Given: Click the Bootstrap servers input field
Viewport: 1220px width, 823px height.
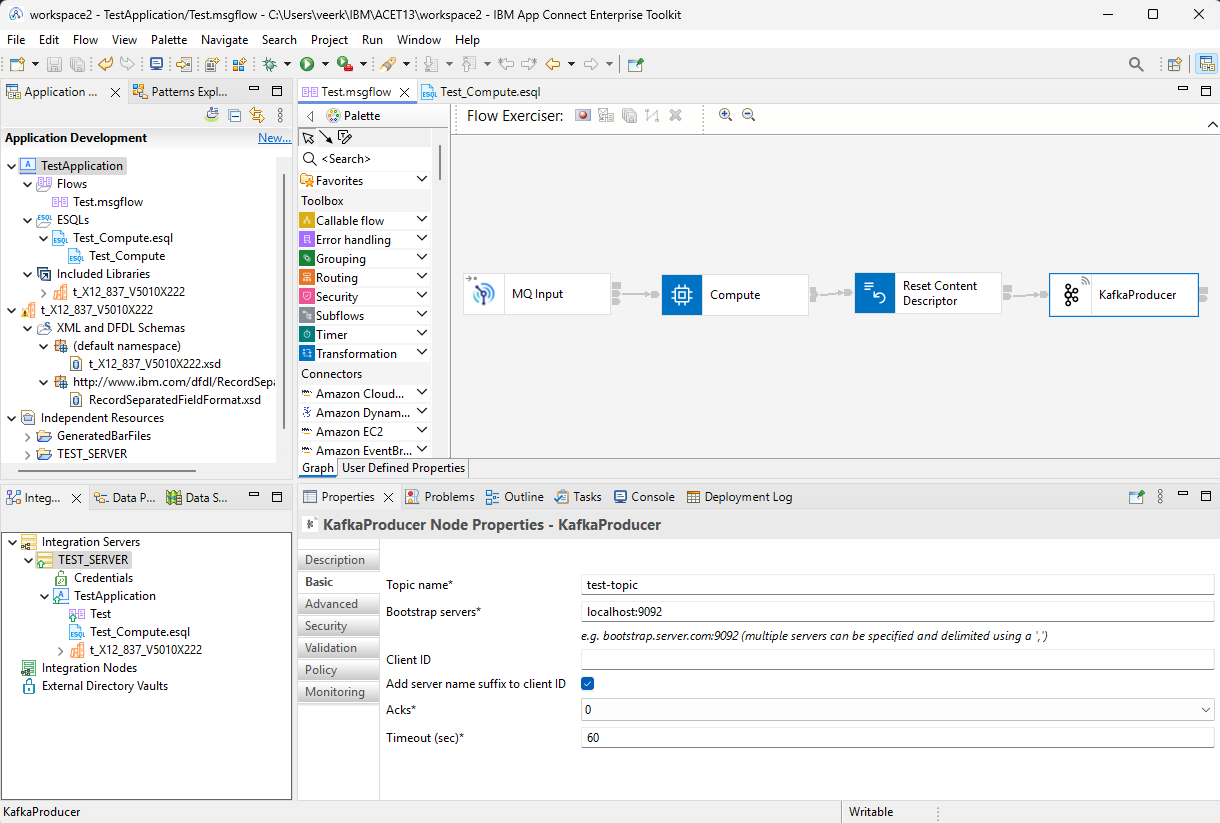Looking at the screenshot, I should 897,612.
